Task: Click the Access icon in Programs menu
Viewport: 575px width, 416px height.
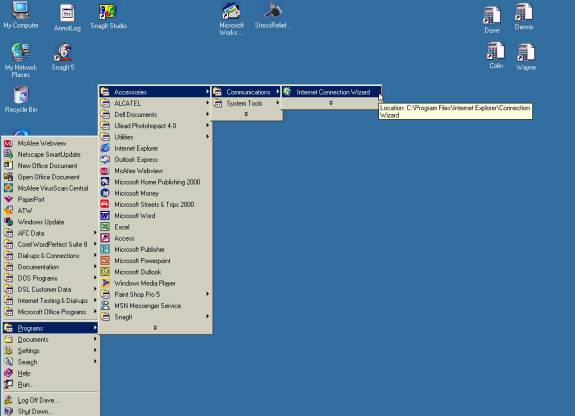Action: click(105, 238)
